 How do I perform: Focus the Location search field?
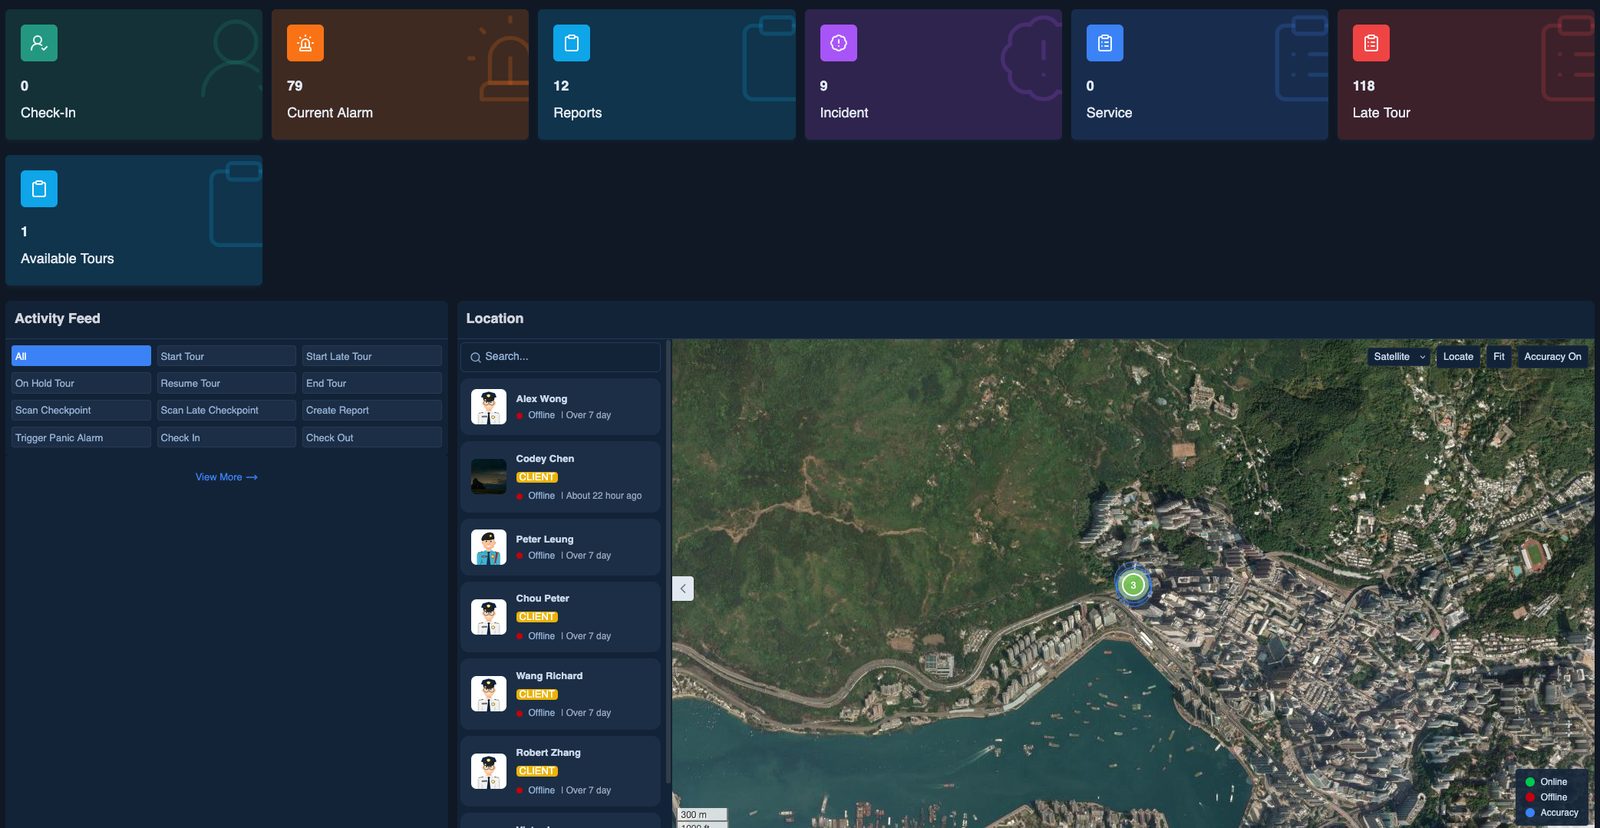(x=560, y=357)
